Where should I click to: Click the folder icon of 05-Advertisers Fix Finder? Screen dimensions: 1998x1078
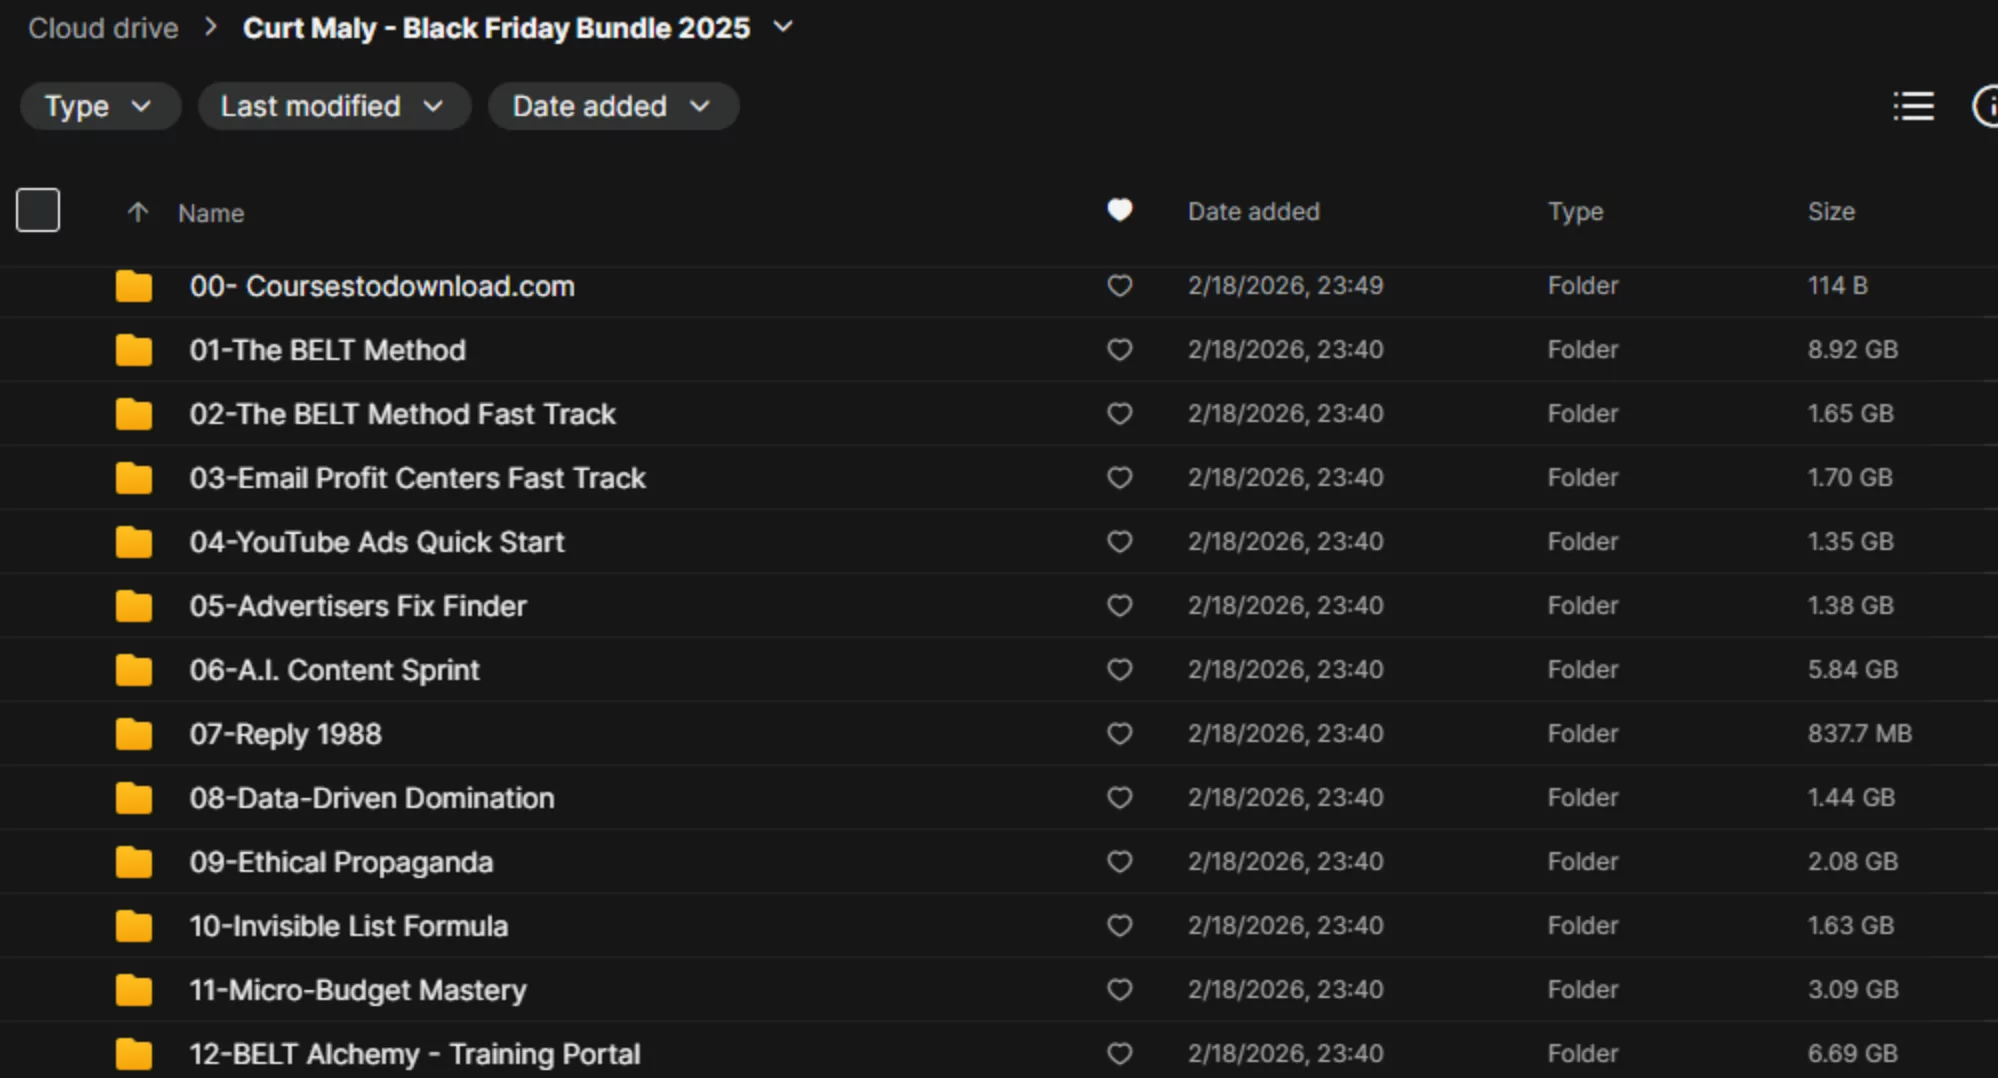(x=133, y=605)
